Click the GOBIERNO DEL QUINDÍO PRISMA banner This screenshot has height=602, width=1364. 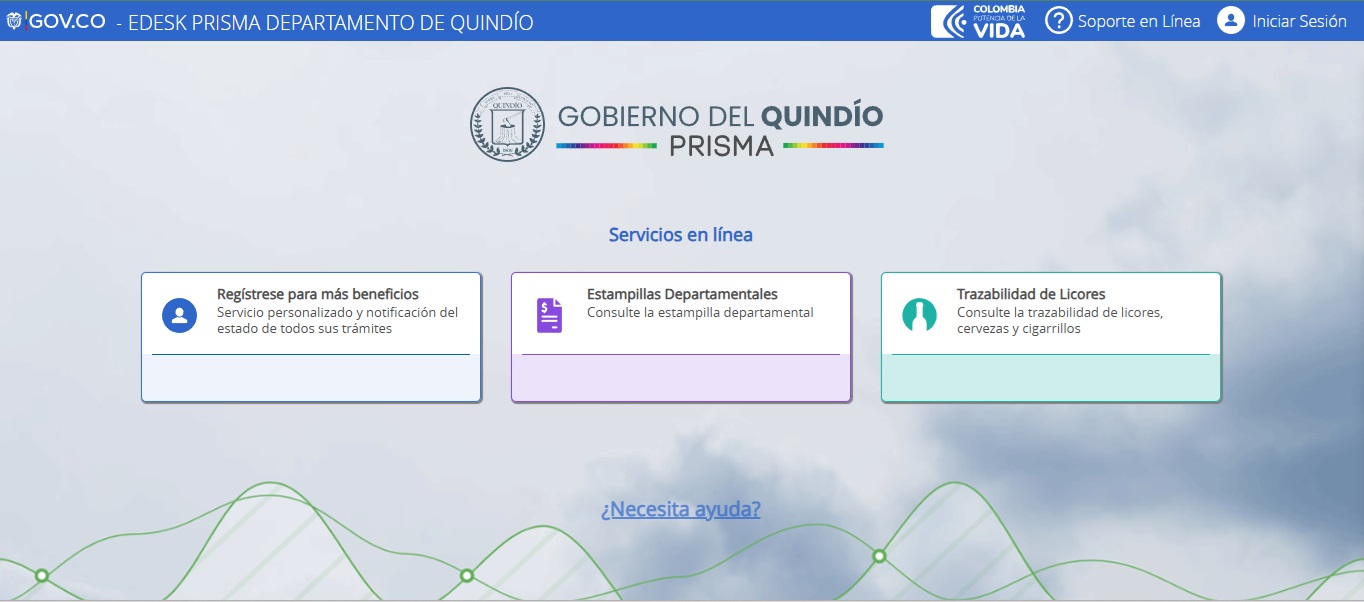(x=720, y=130)
